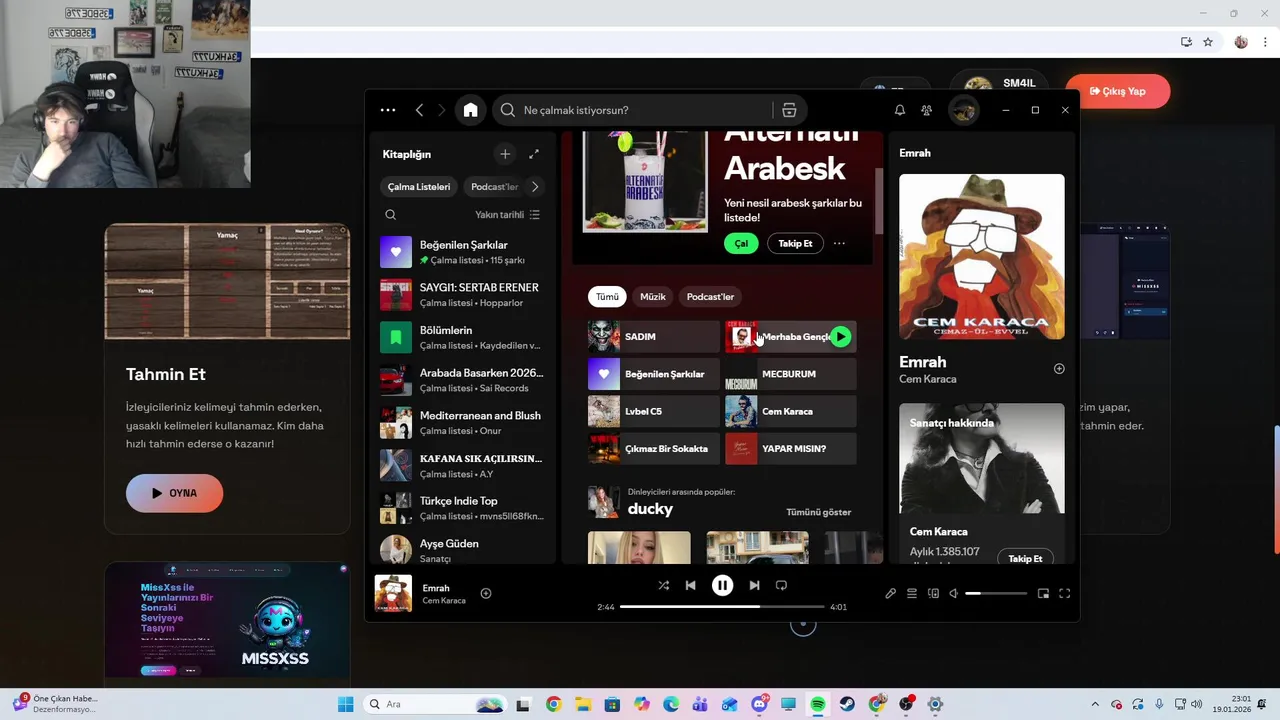Follow Cem Karaca with Takip Et
This screenshot has height=720, width=1280.
click(x=1025, y=558)
